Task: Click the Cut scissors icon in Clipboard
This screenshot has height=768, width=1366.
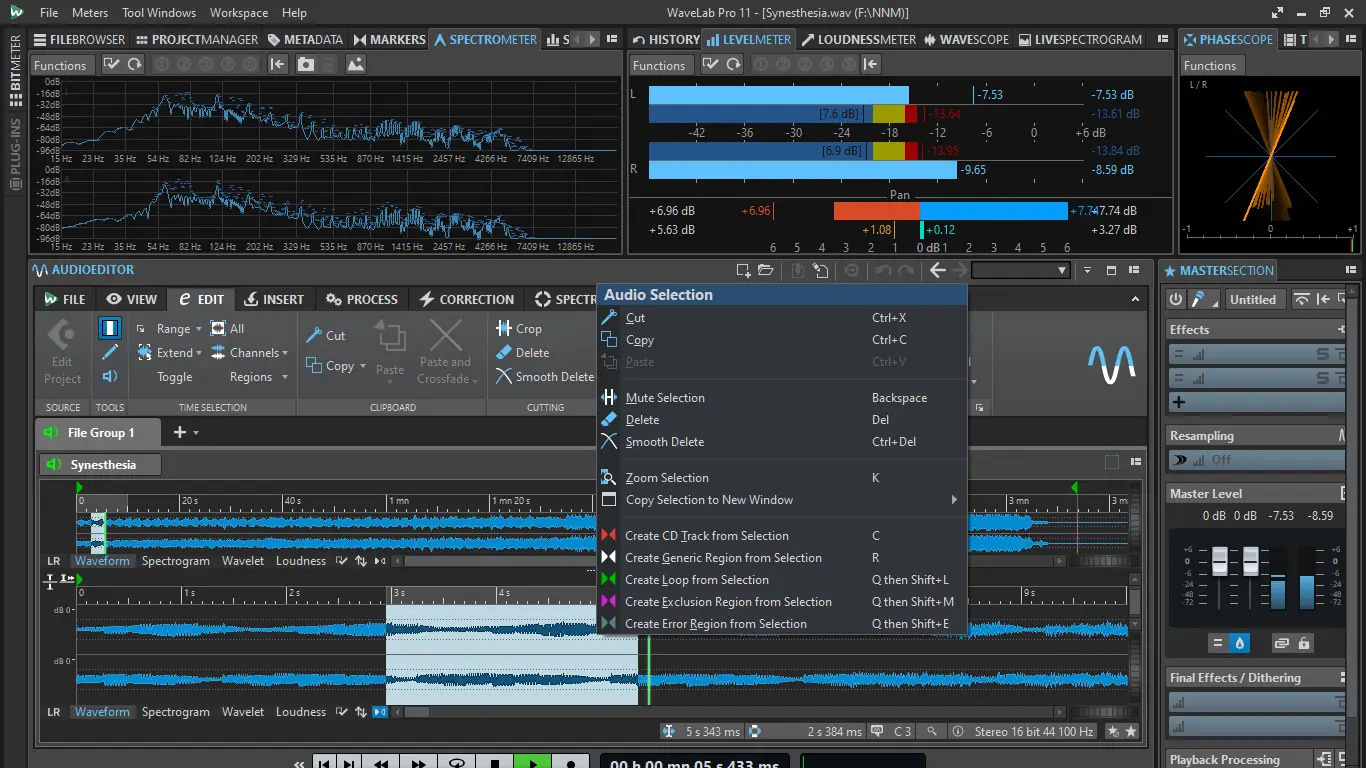Action: pyautogui.click(x=314, y=335)
